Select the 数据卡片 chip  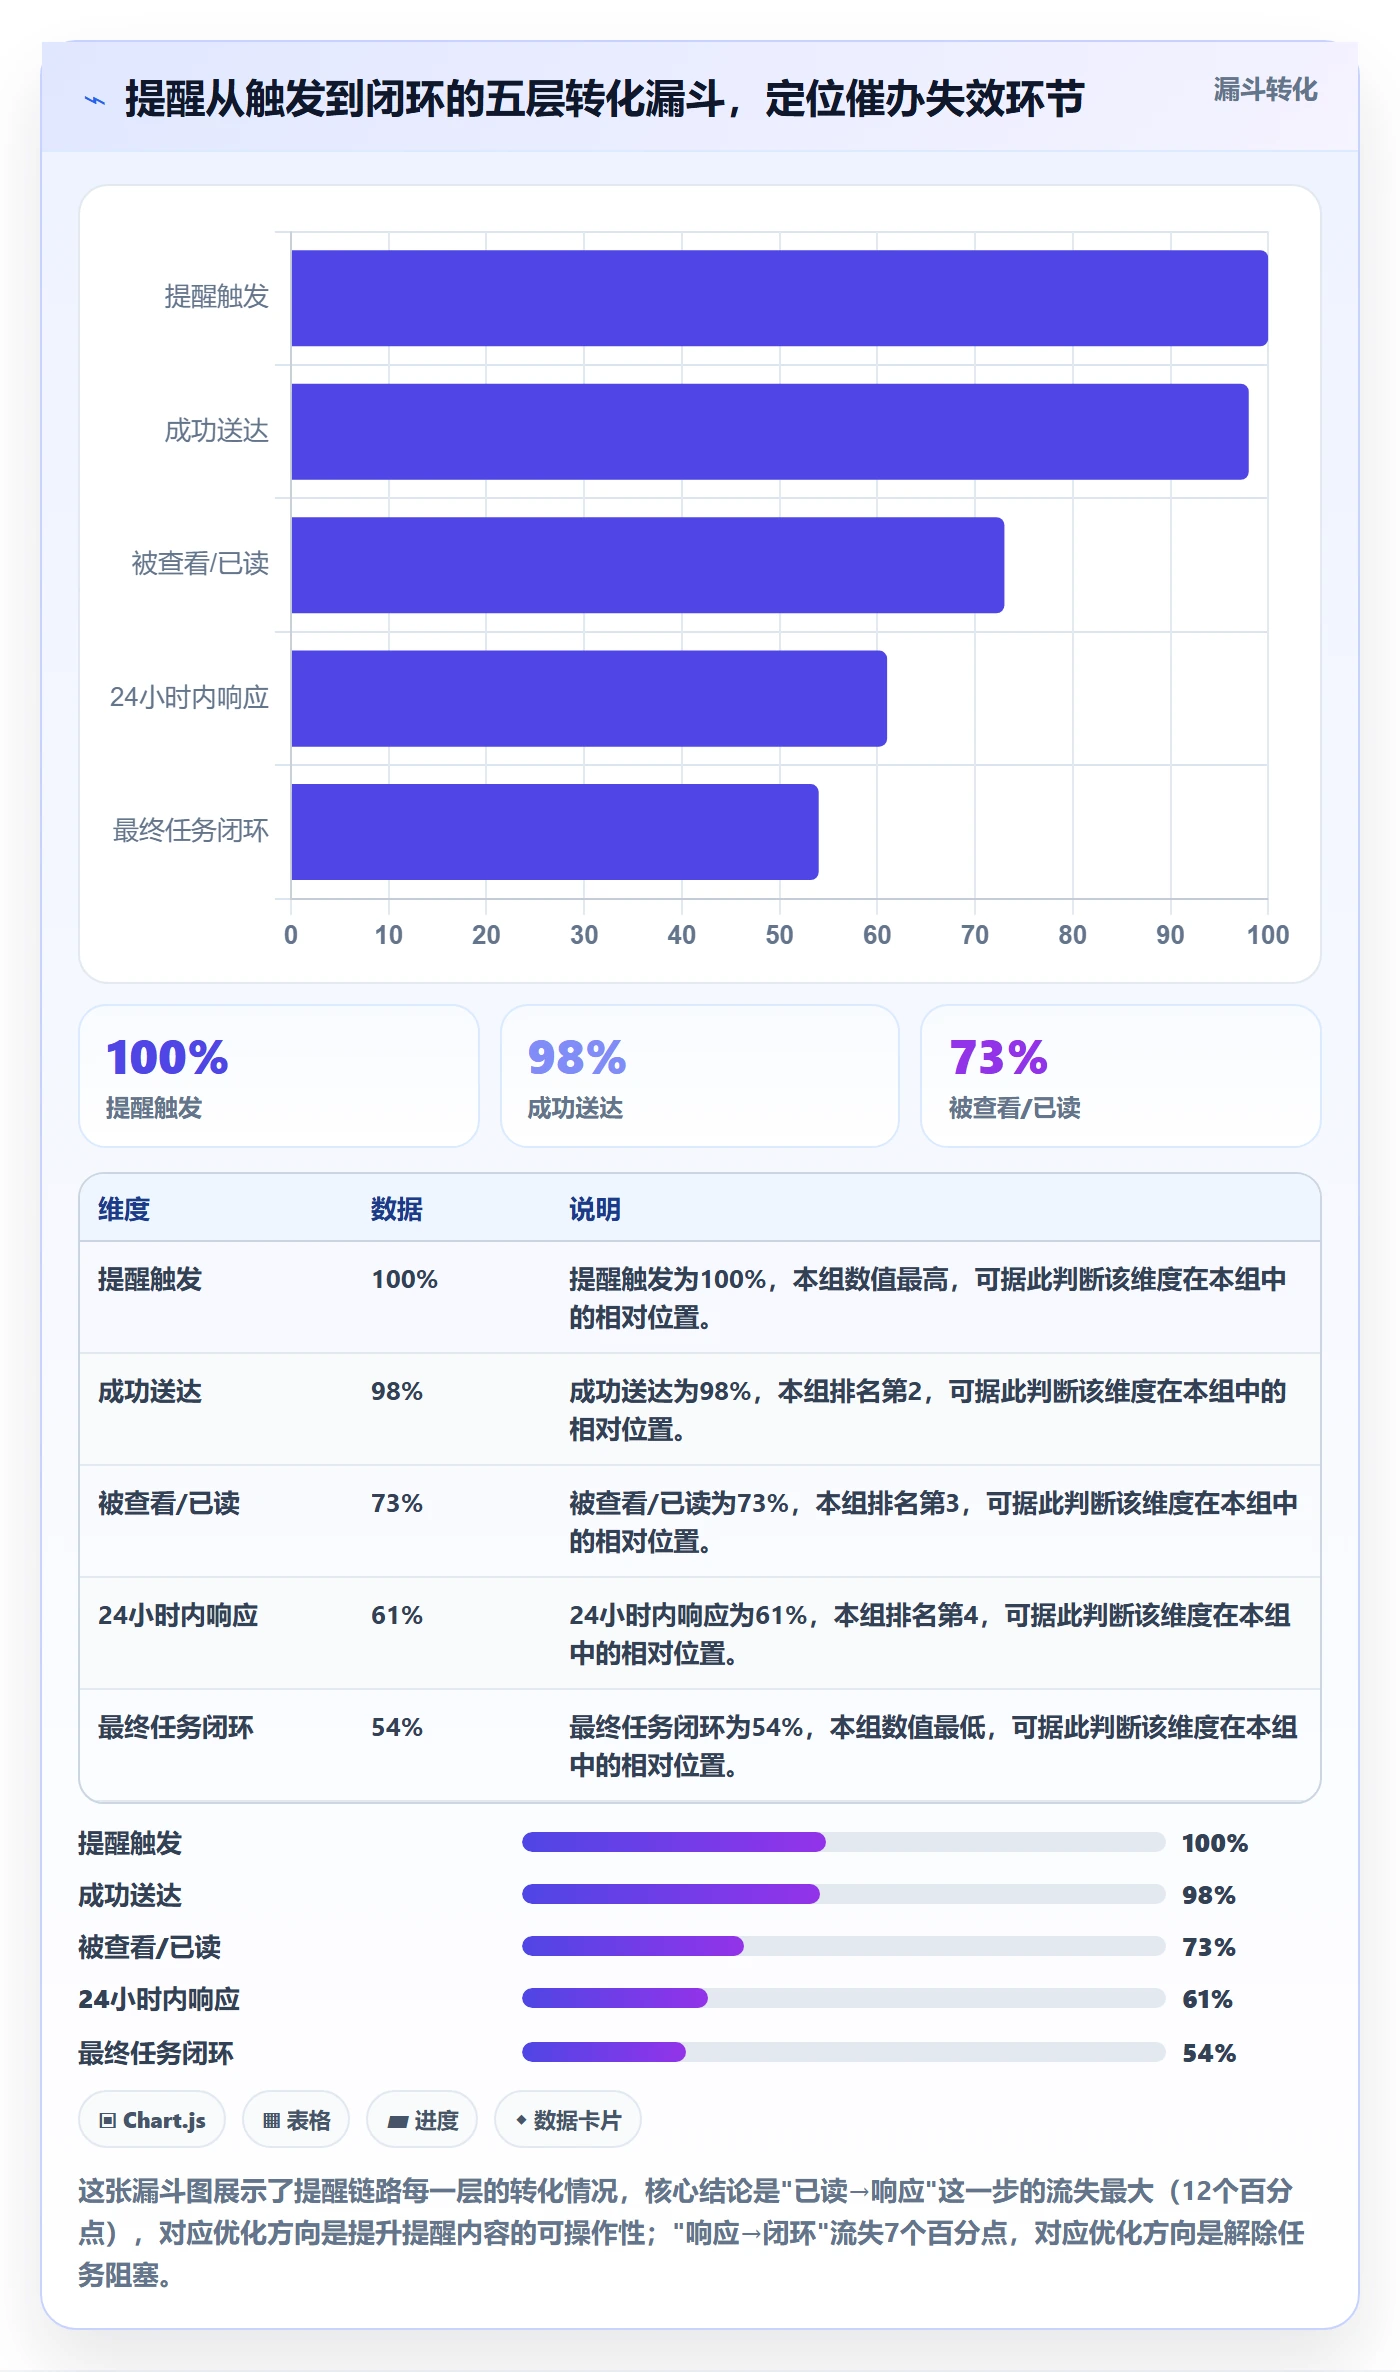[568, 2119]
